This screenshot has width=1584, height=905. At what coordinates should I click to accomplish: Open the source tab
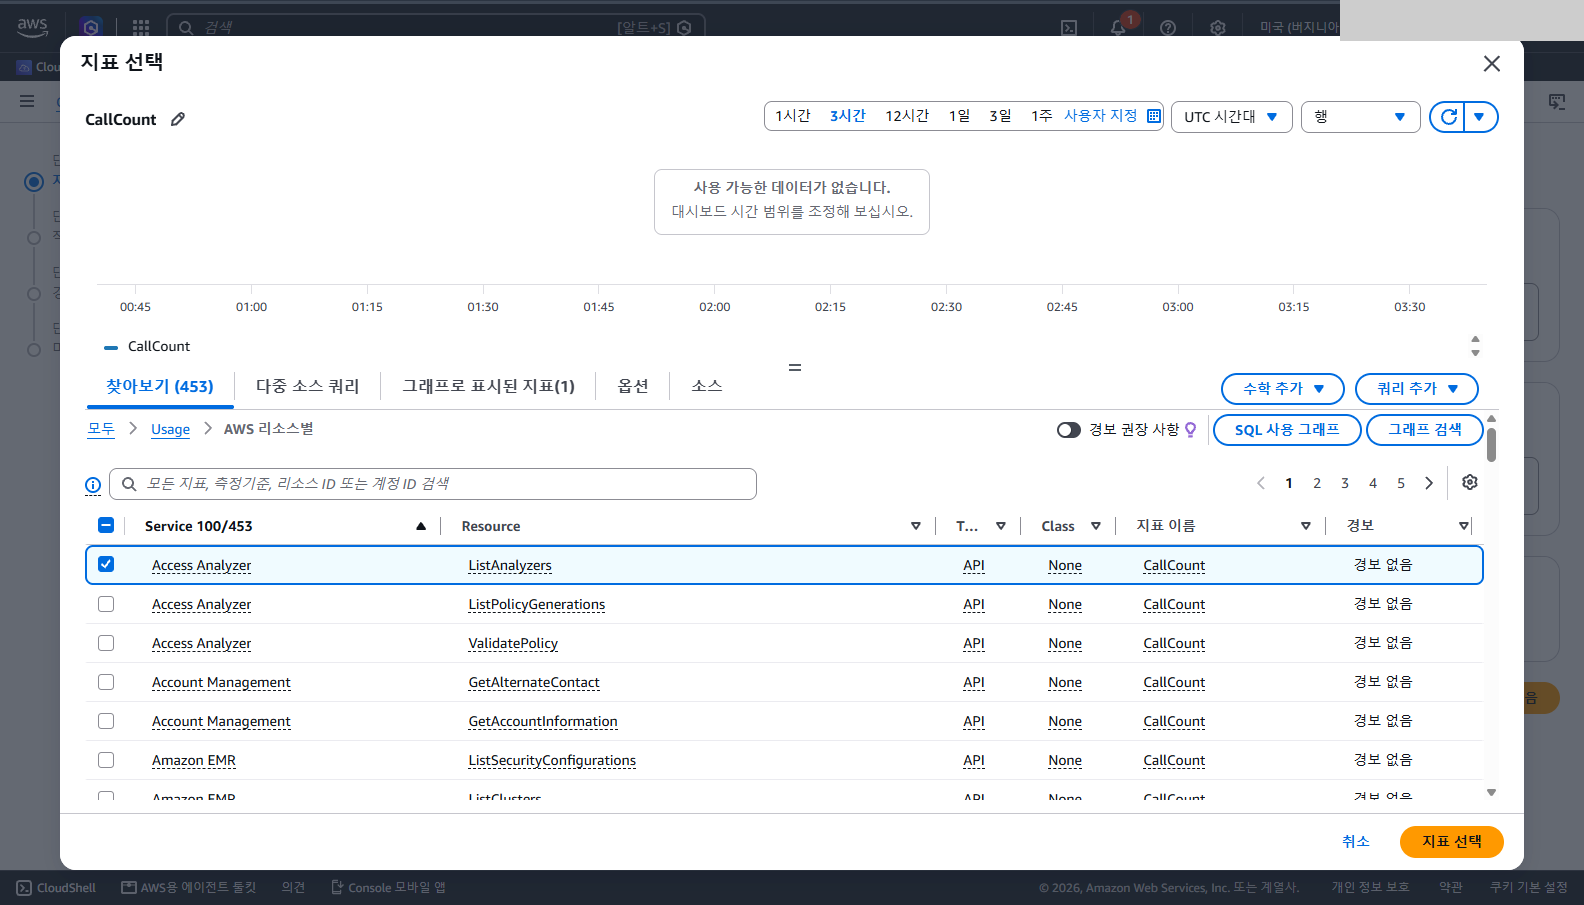[707, 386]
